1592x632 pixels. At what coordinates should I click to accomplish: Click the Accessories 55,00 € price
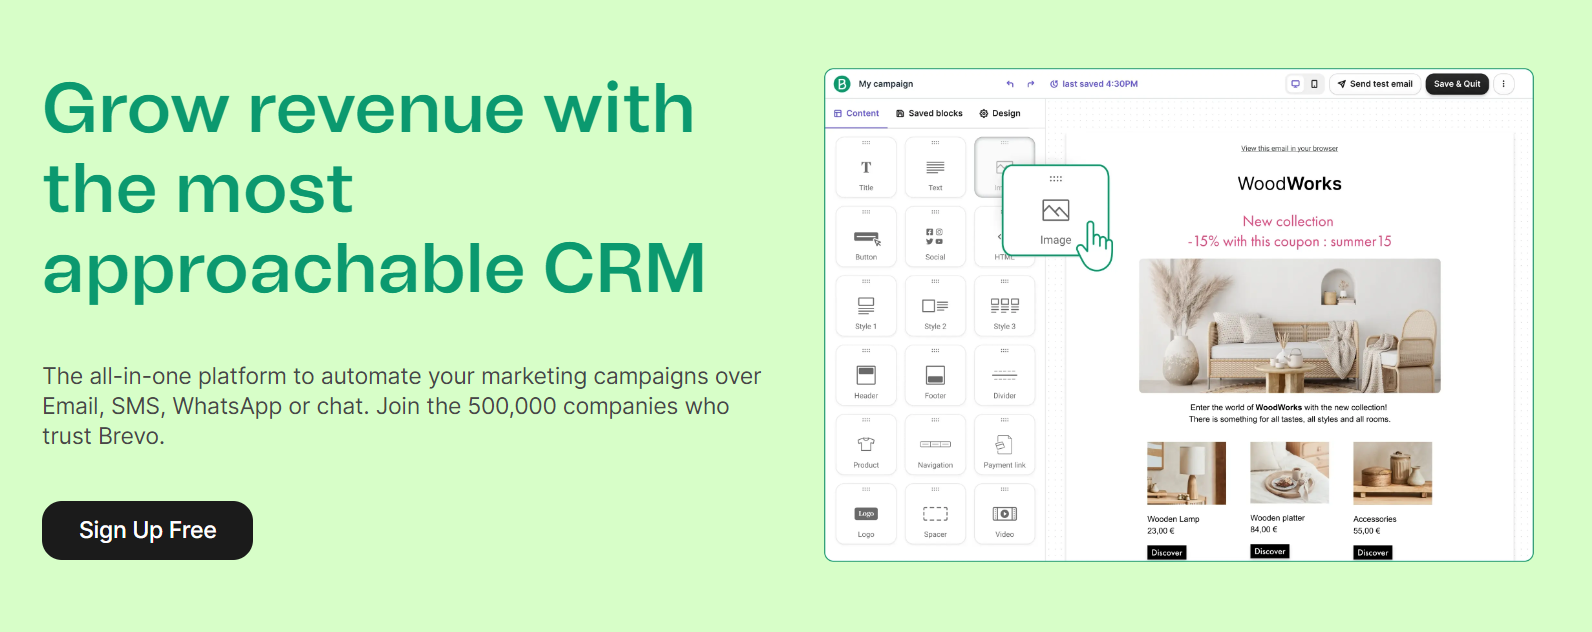(1367, 531)
